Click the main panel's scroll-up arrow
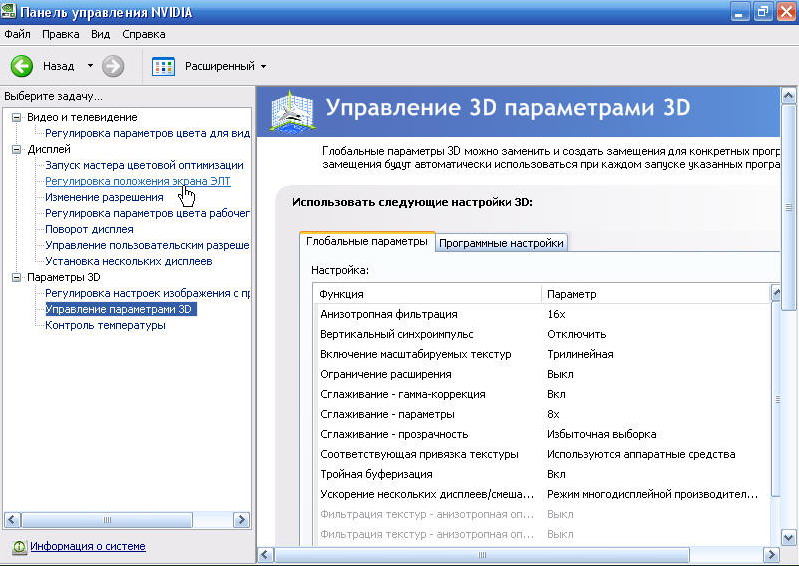Image resolution: width=799 pixels, height=566 pixels. tap(788, 96)
